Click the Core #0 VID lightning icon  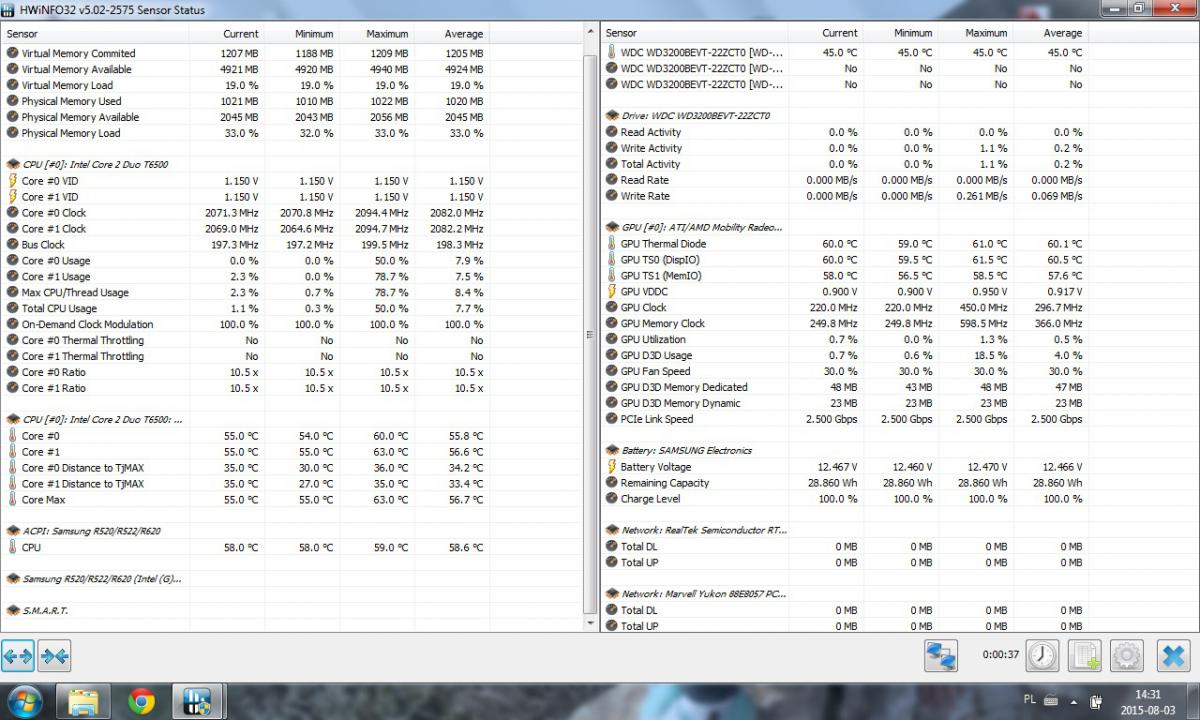click(12, 181)
